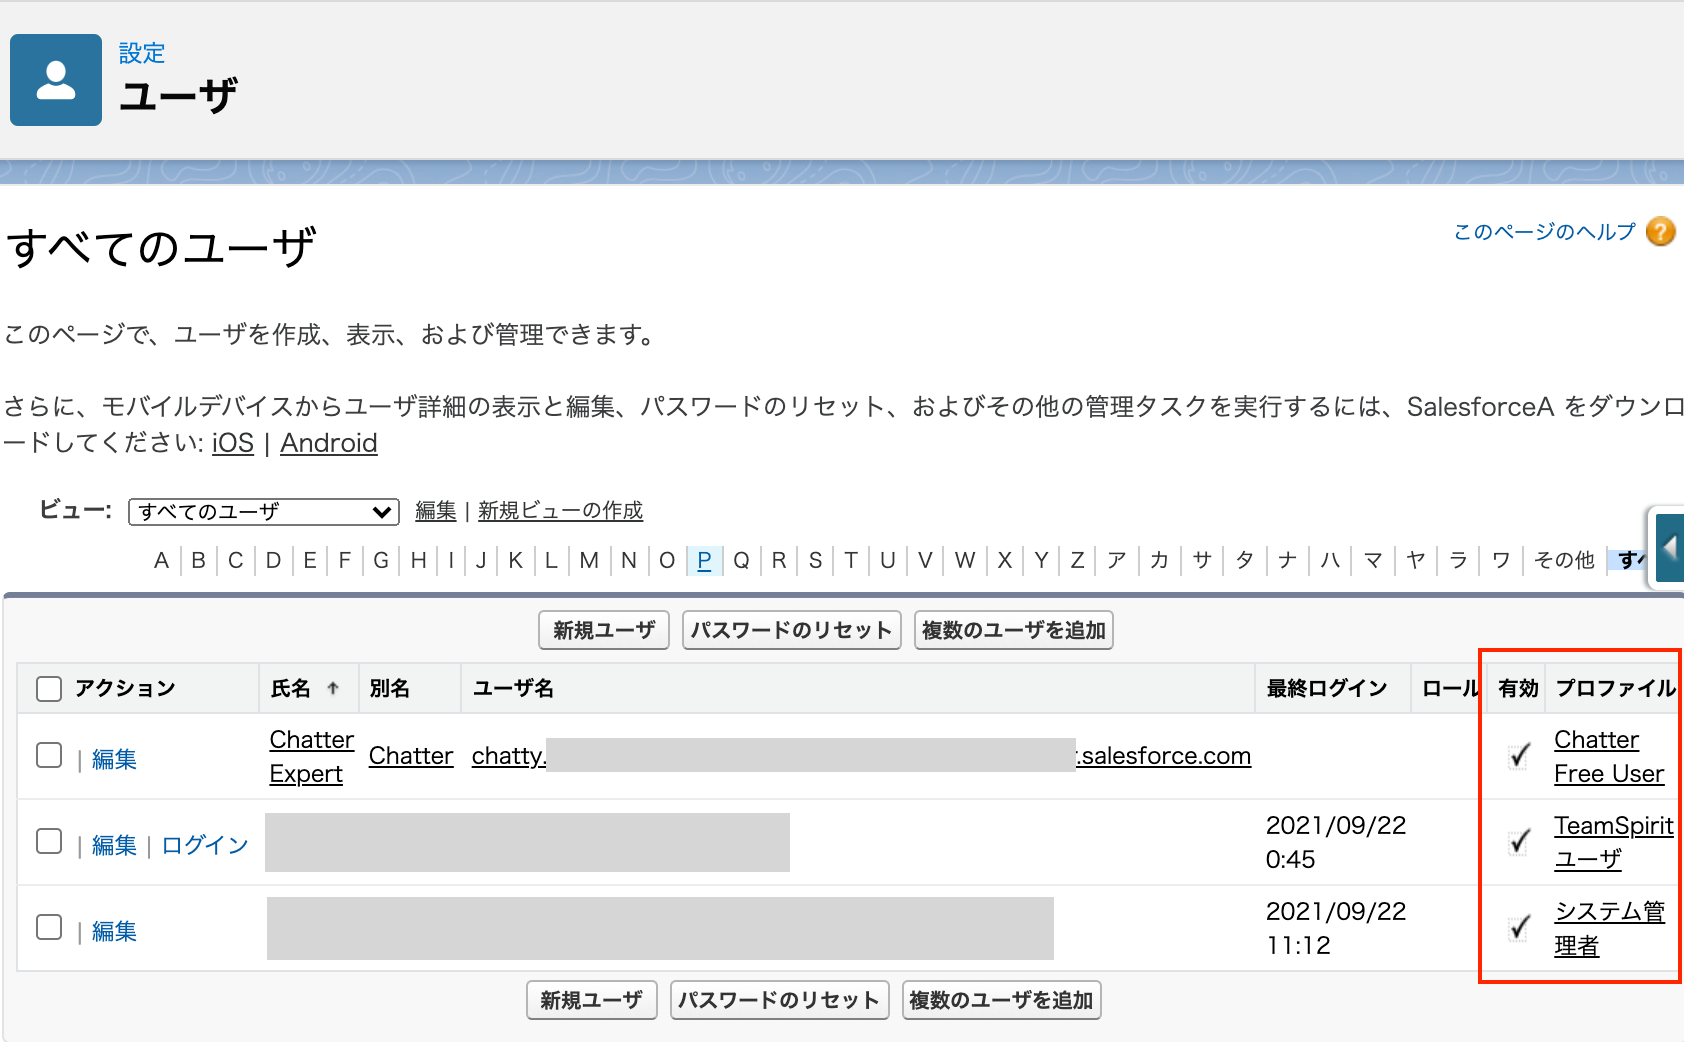Open the すべてのユーザ view dropdown
1684x1042 pixels.
tap(264, 512)
